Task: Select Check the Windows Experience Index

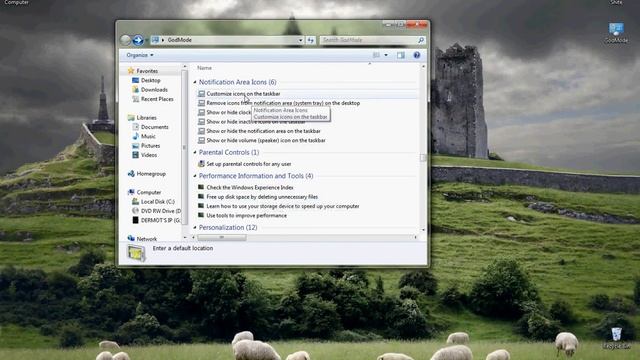Action: (250, 188)
